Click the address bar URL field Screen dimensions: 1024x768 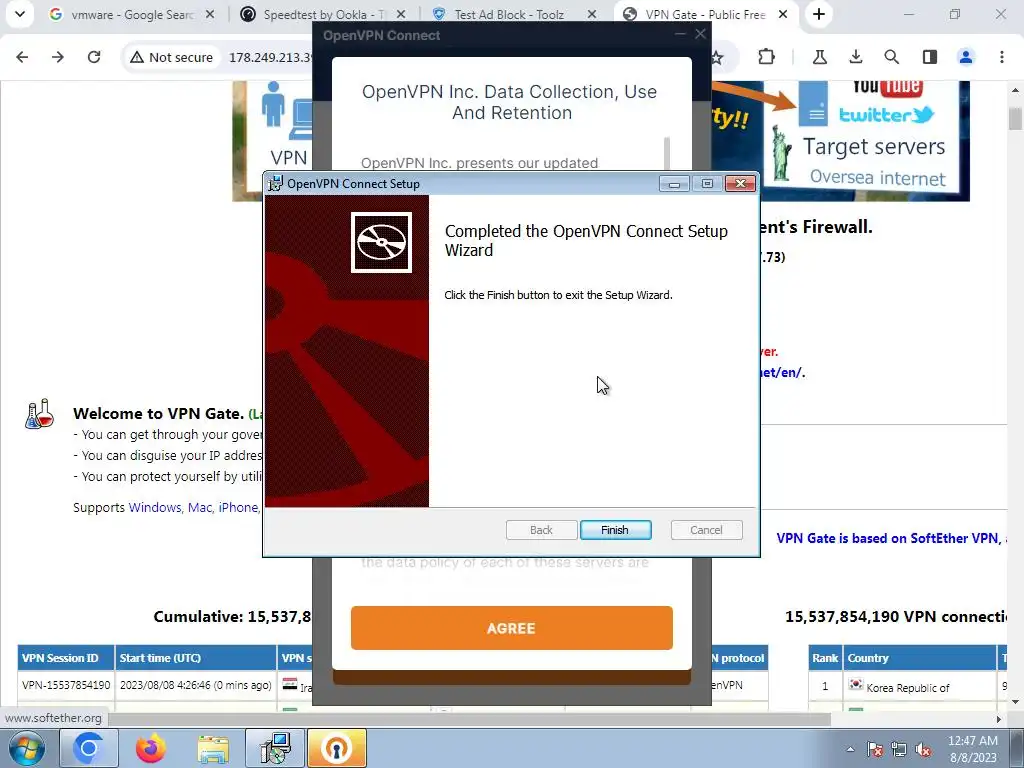pos(270,57)
